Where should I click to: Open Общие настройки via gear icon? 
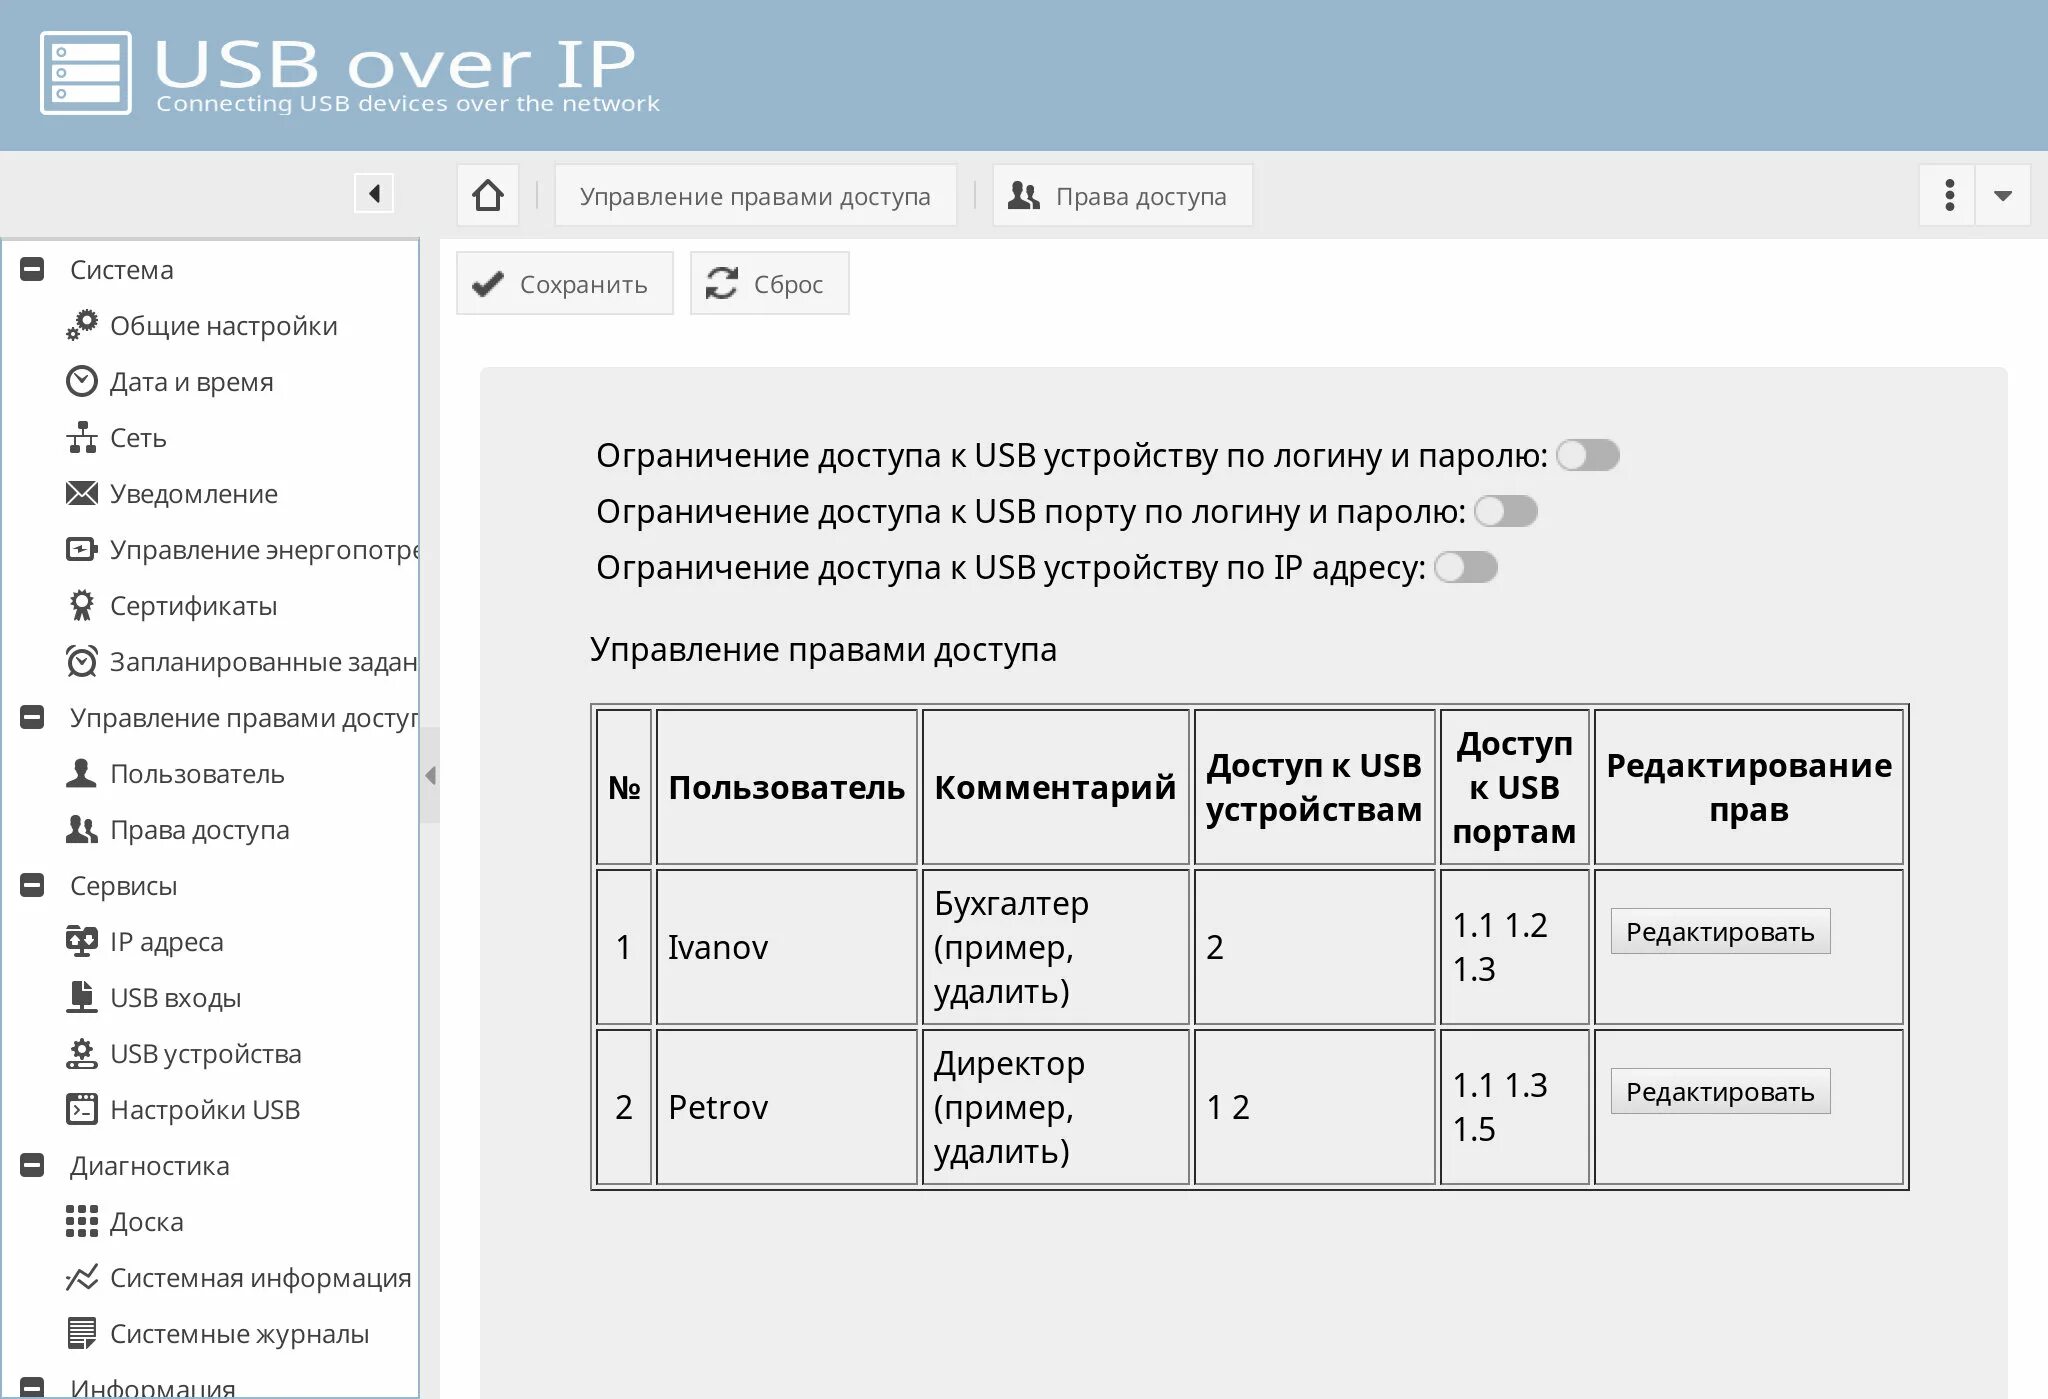click(84, 325)
